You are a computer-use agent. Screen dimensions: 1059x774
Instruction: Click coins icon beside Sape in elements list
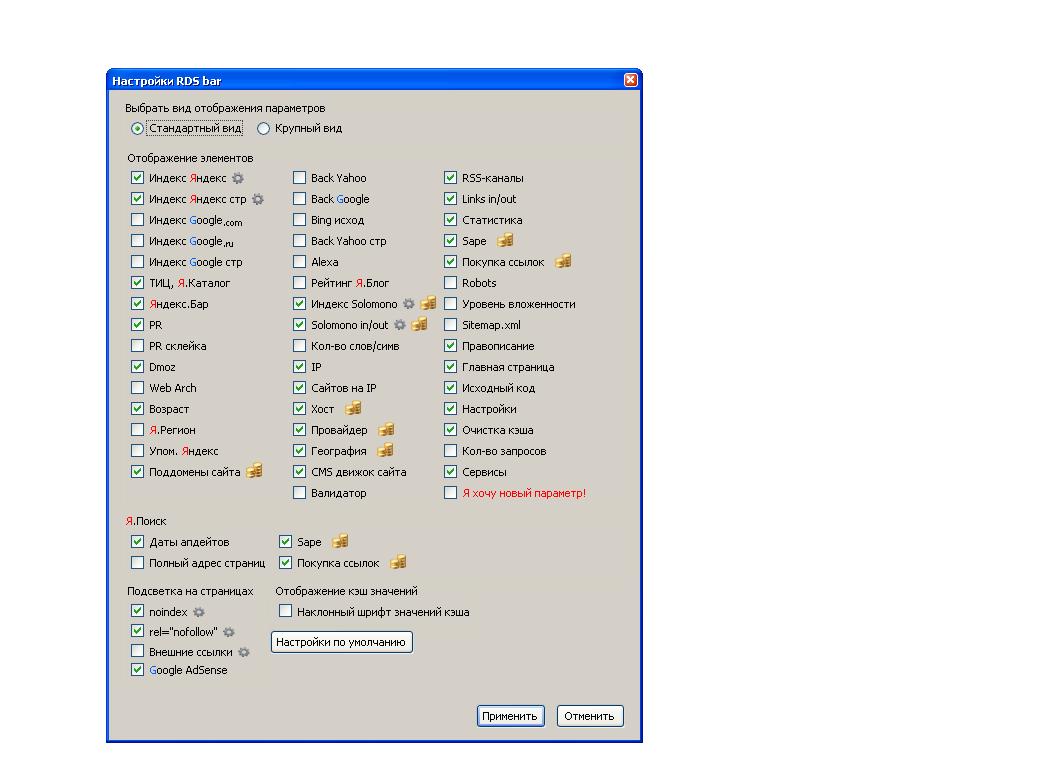(505, 240)
